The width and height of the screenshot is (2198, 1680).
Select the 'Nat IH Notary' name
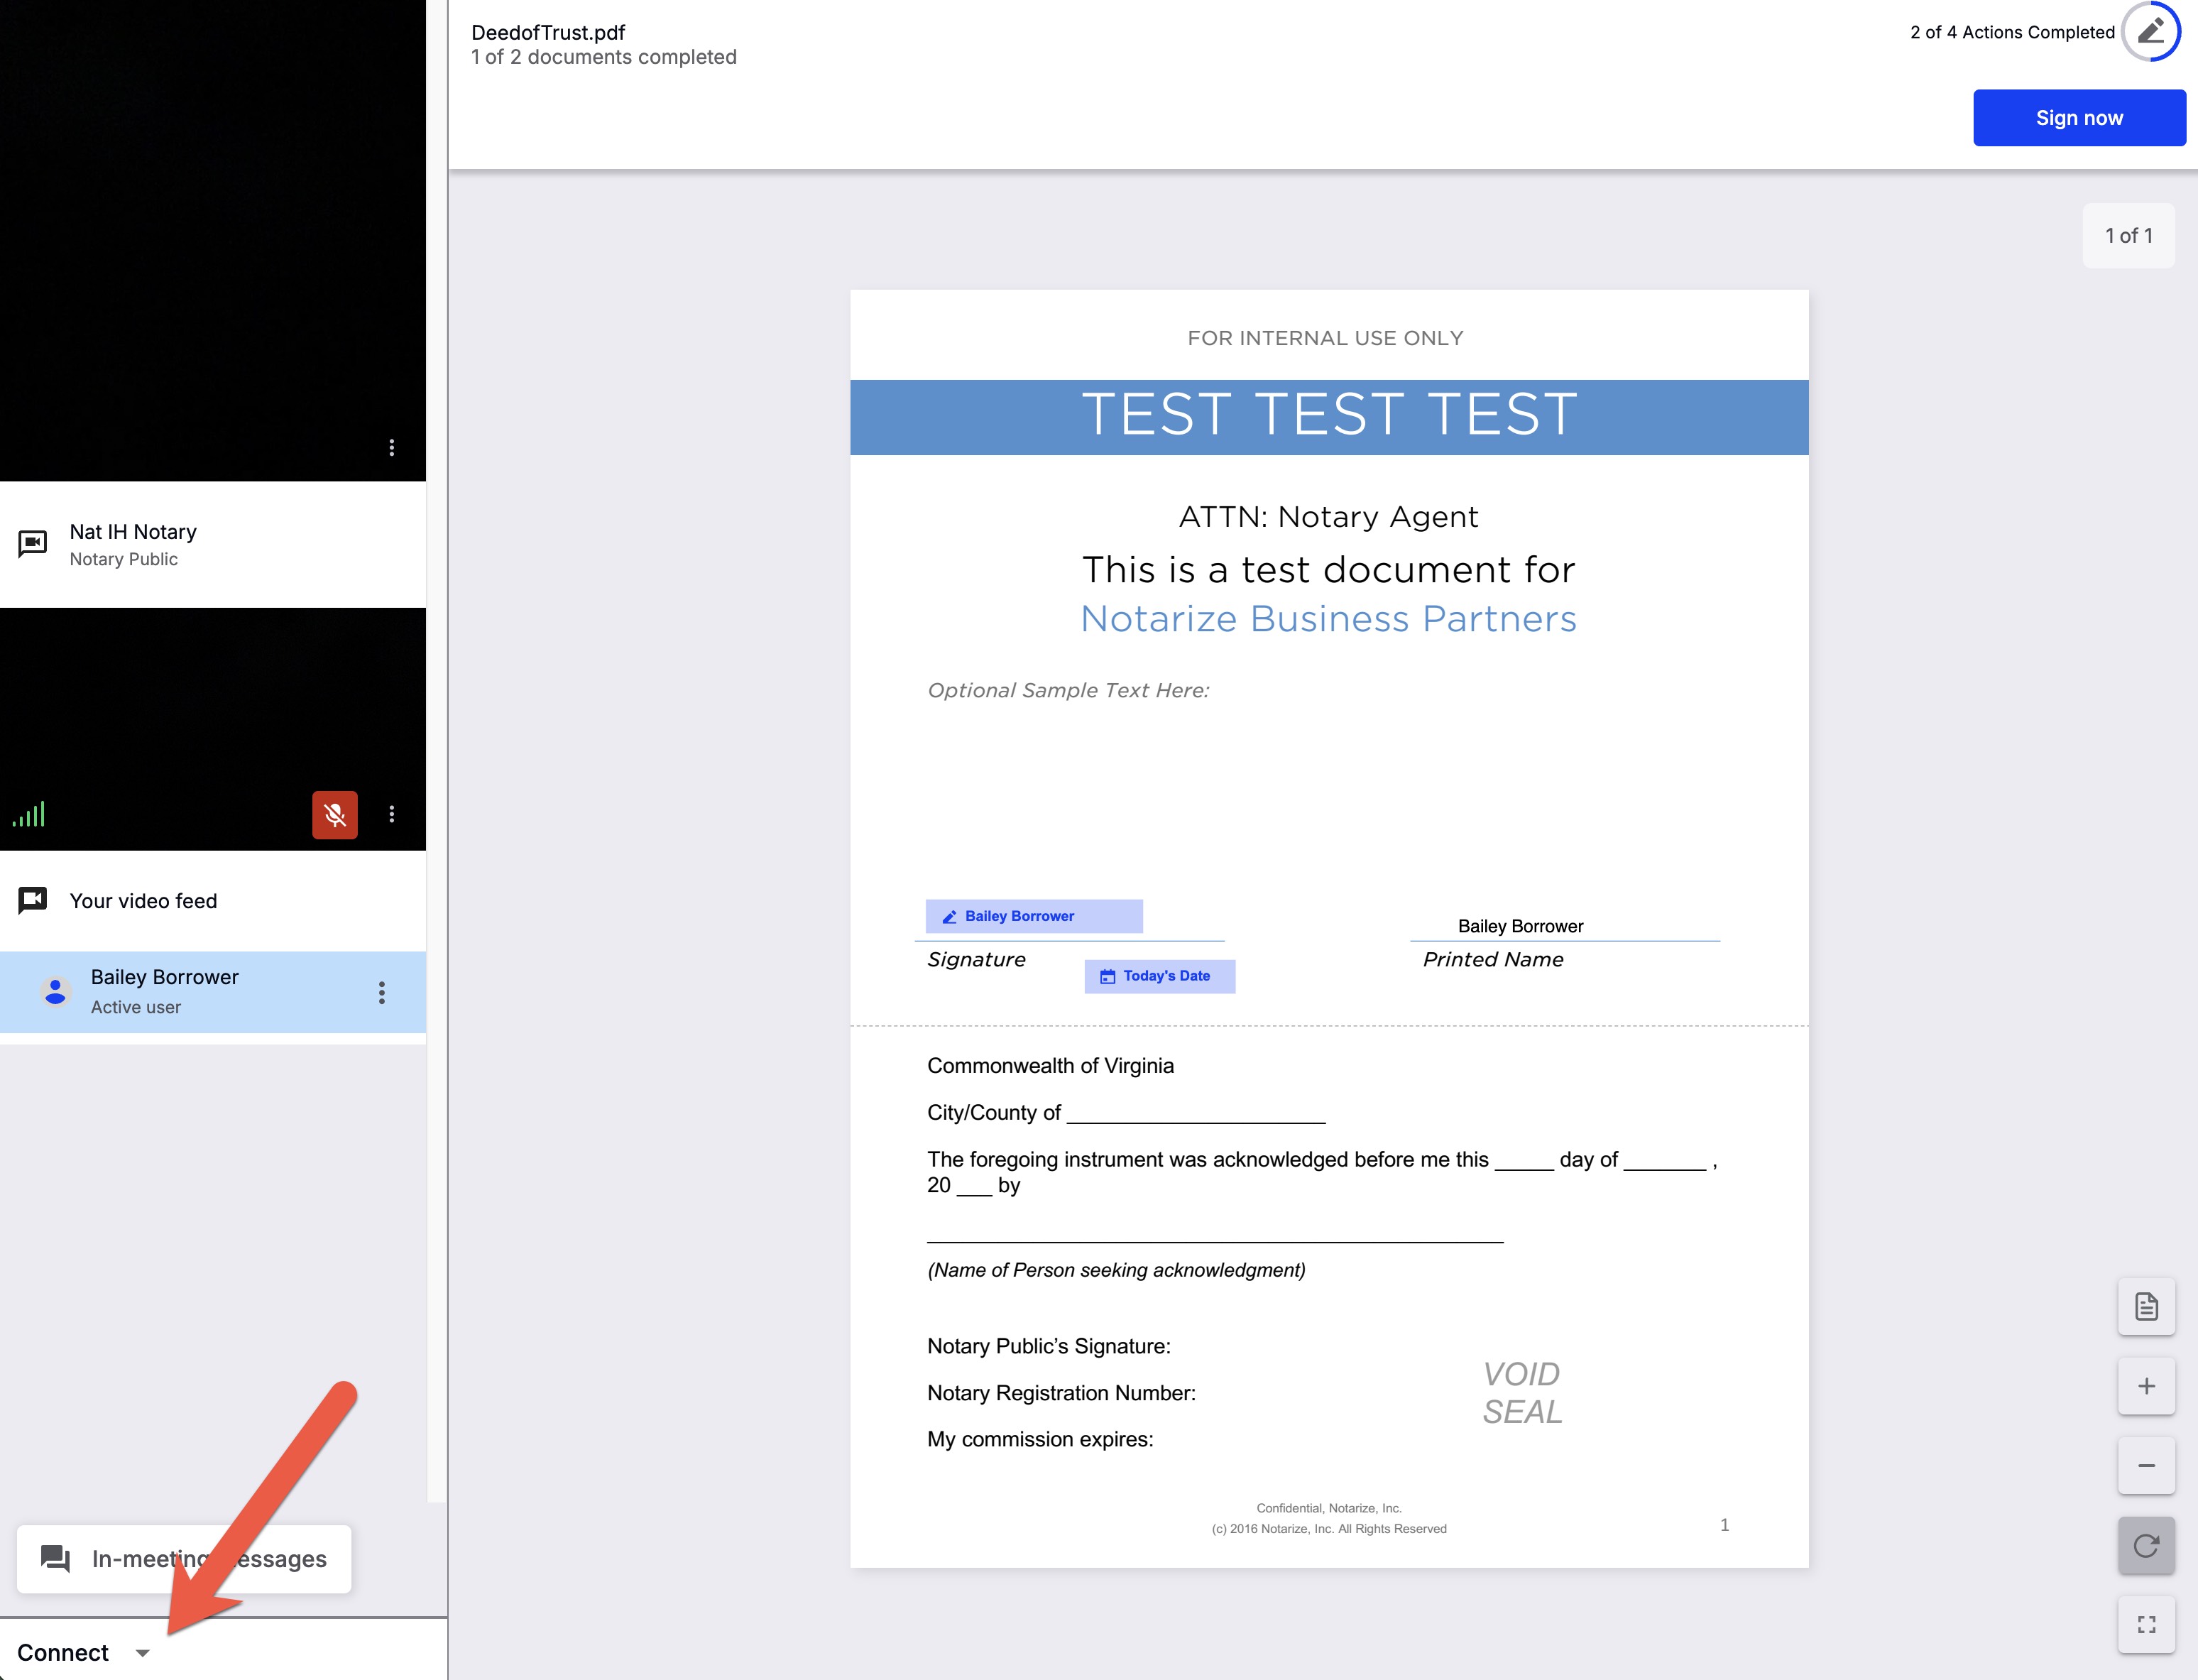point(133,532)
